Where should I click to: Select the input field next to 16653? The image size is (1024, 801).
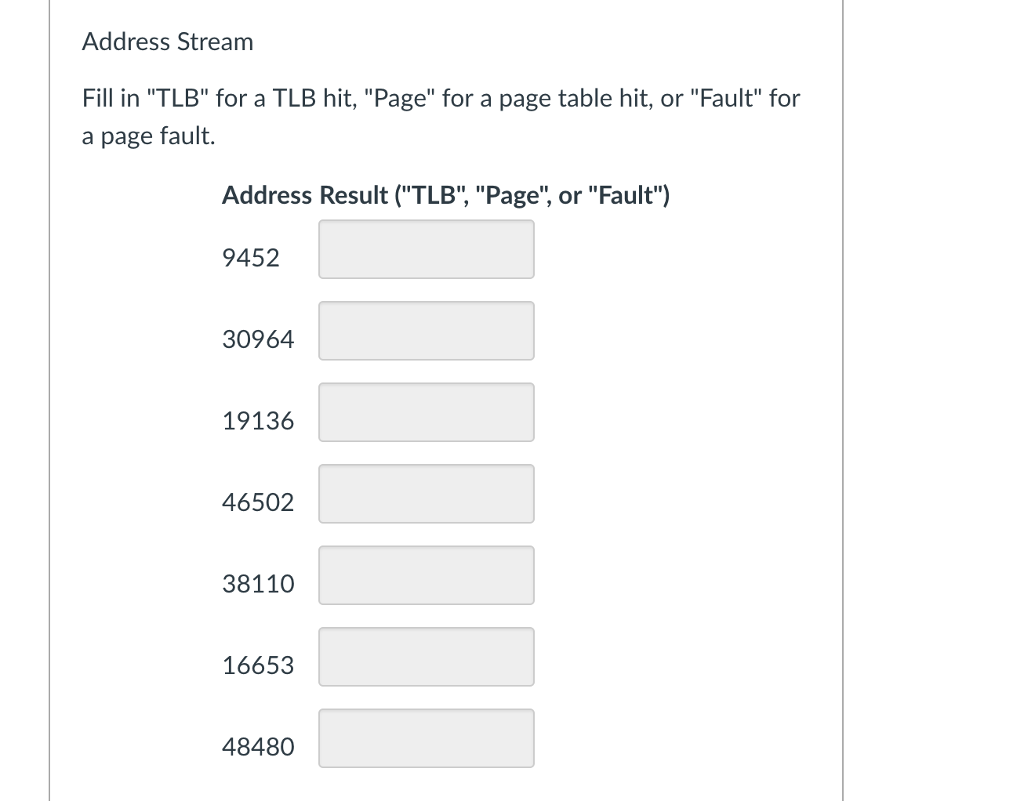pyautogui.click(x=426, y=657)
